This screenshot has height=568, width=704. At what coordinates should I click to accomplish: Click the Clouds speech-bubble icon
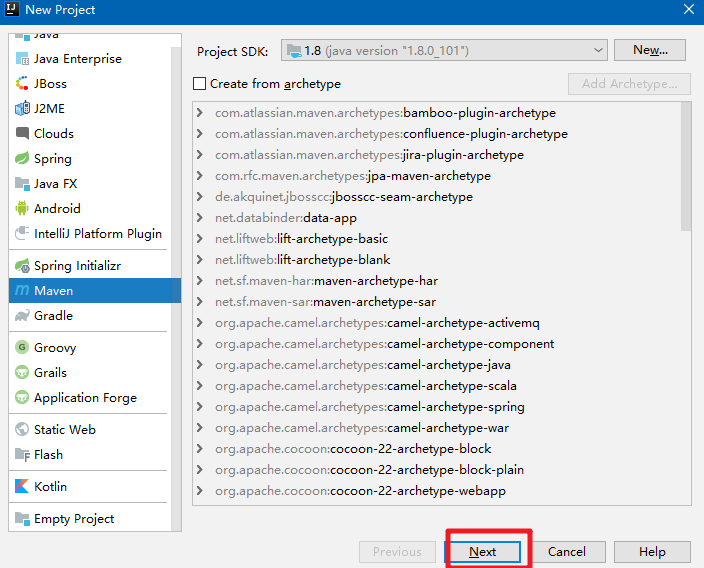(22, 133)
